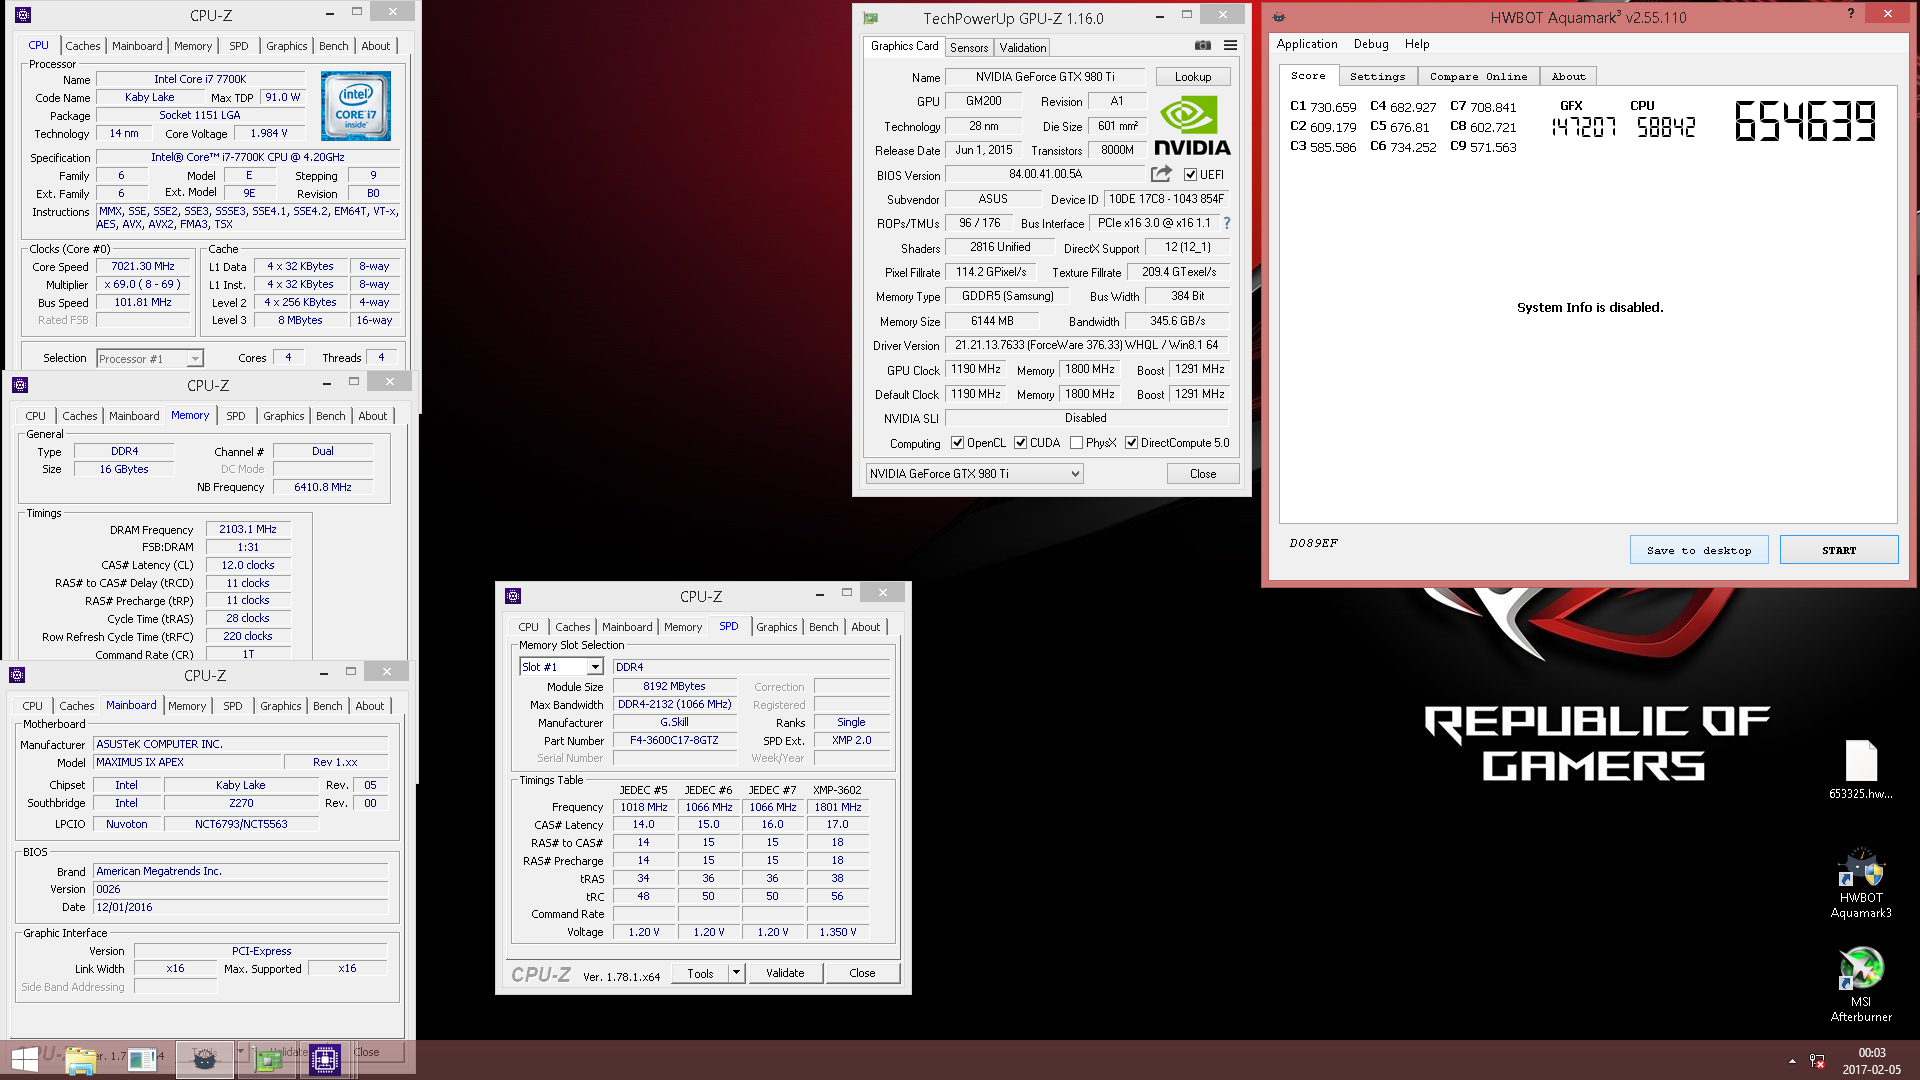Screen dimensions: 1920x1080
Task: Click the BIOS share/export icon in GPU-Z
Action: pos(1160,174)
